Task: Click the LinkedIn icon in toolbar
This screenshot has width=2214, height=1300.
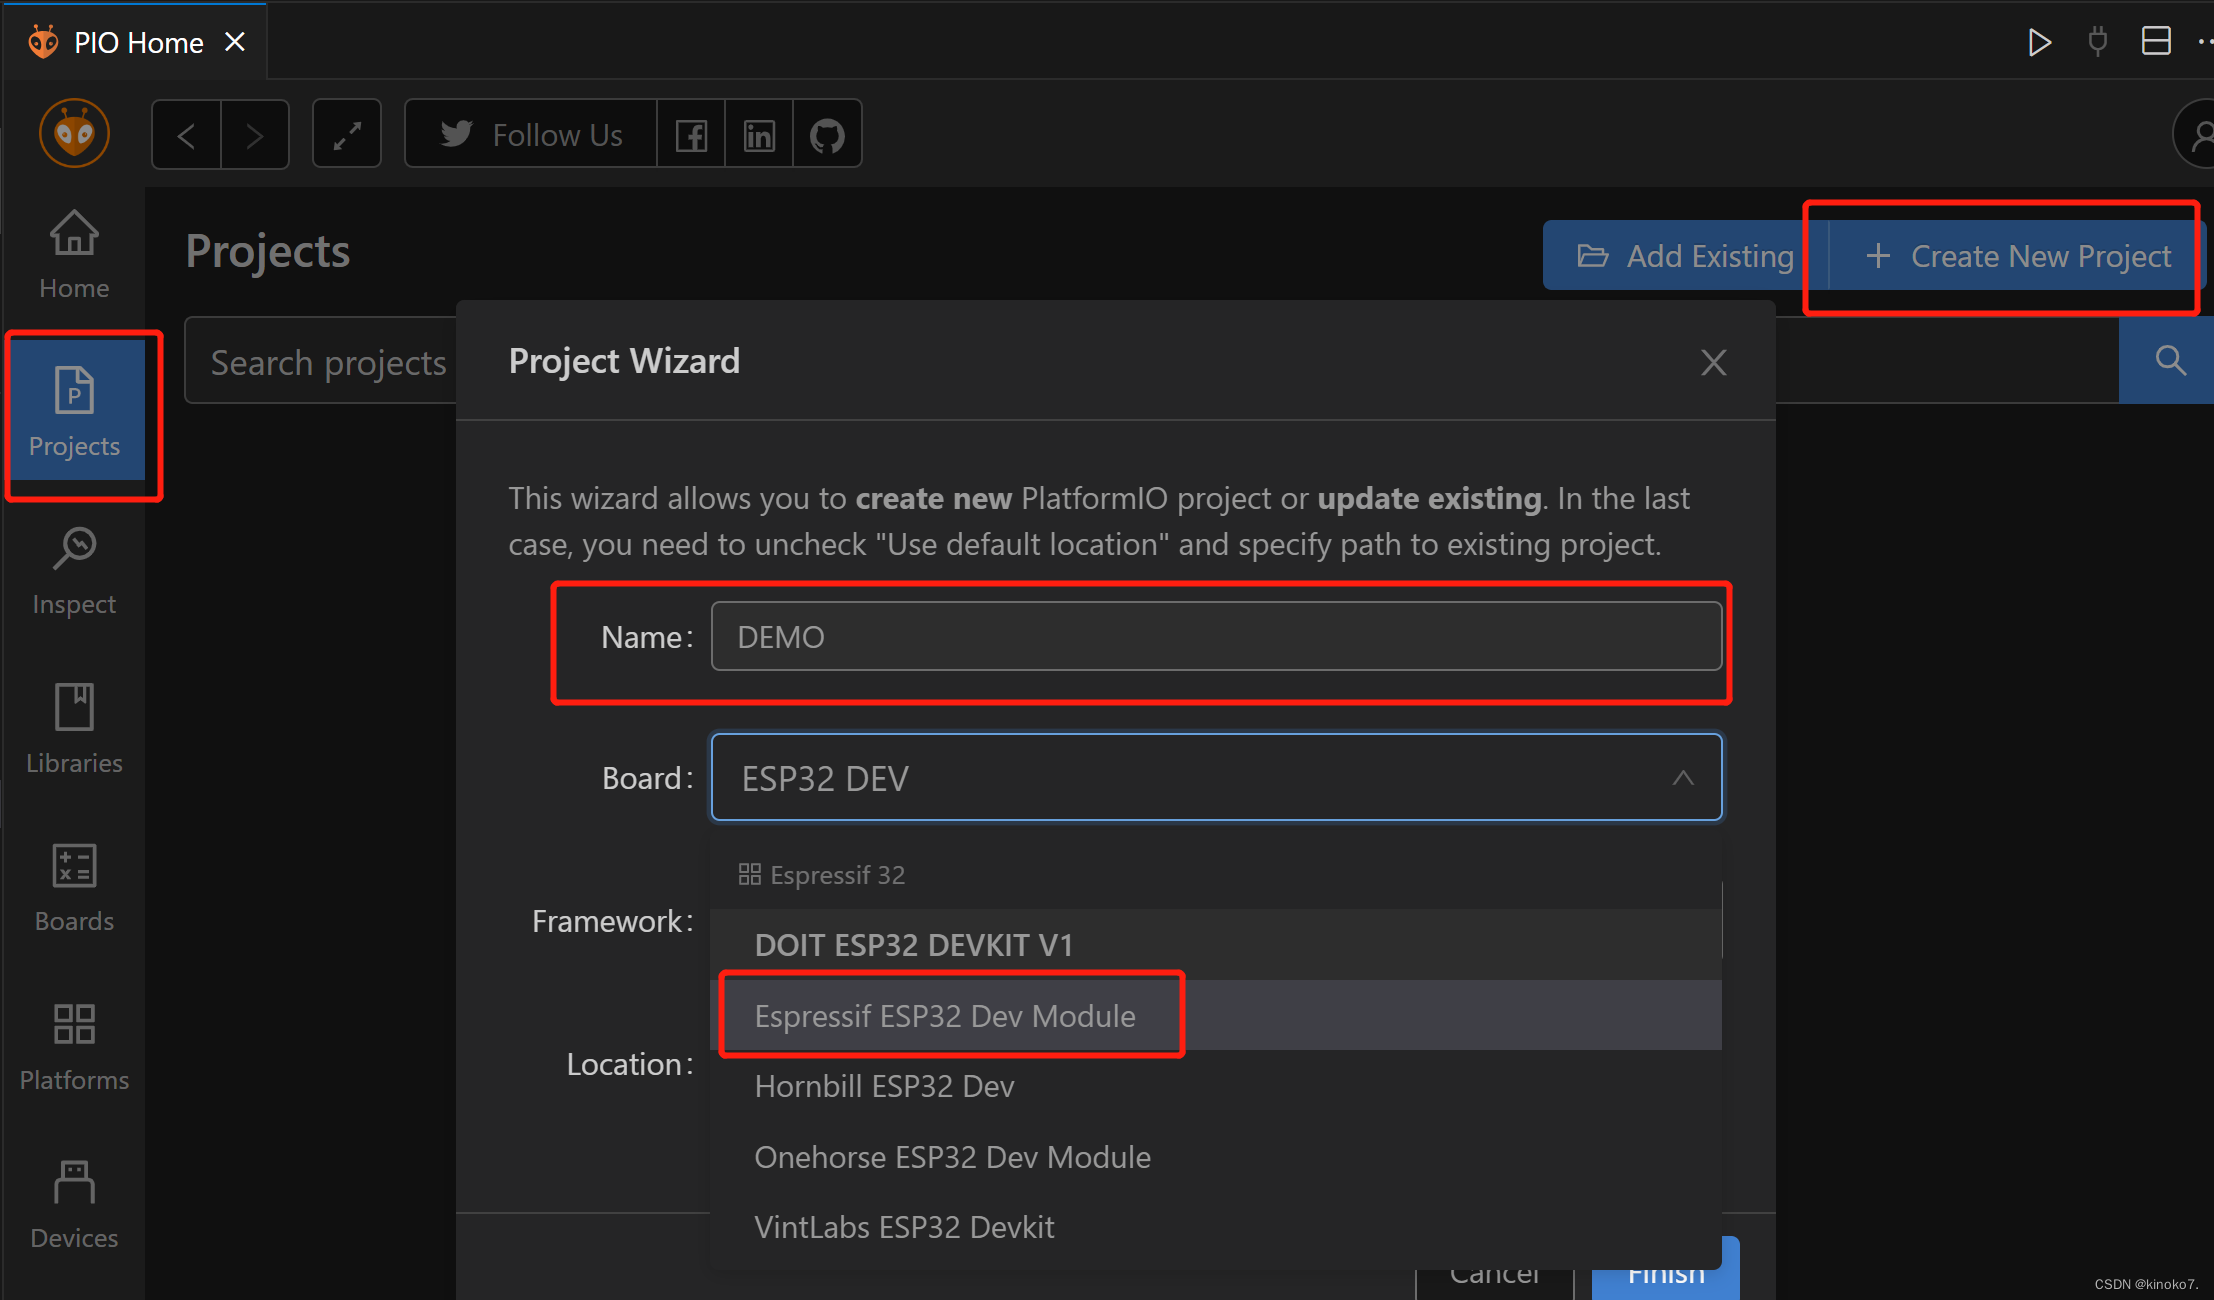Action: click(x=759, y=134)
